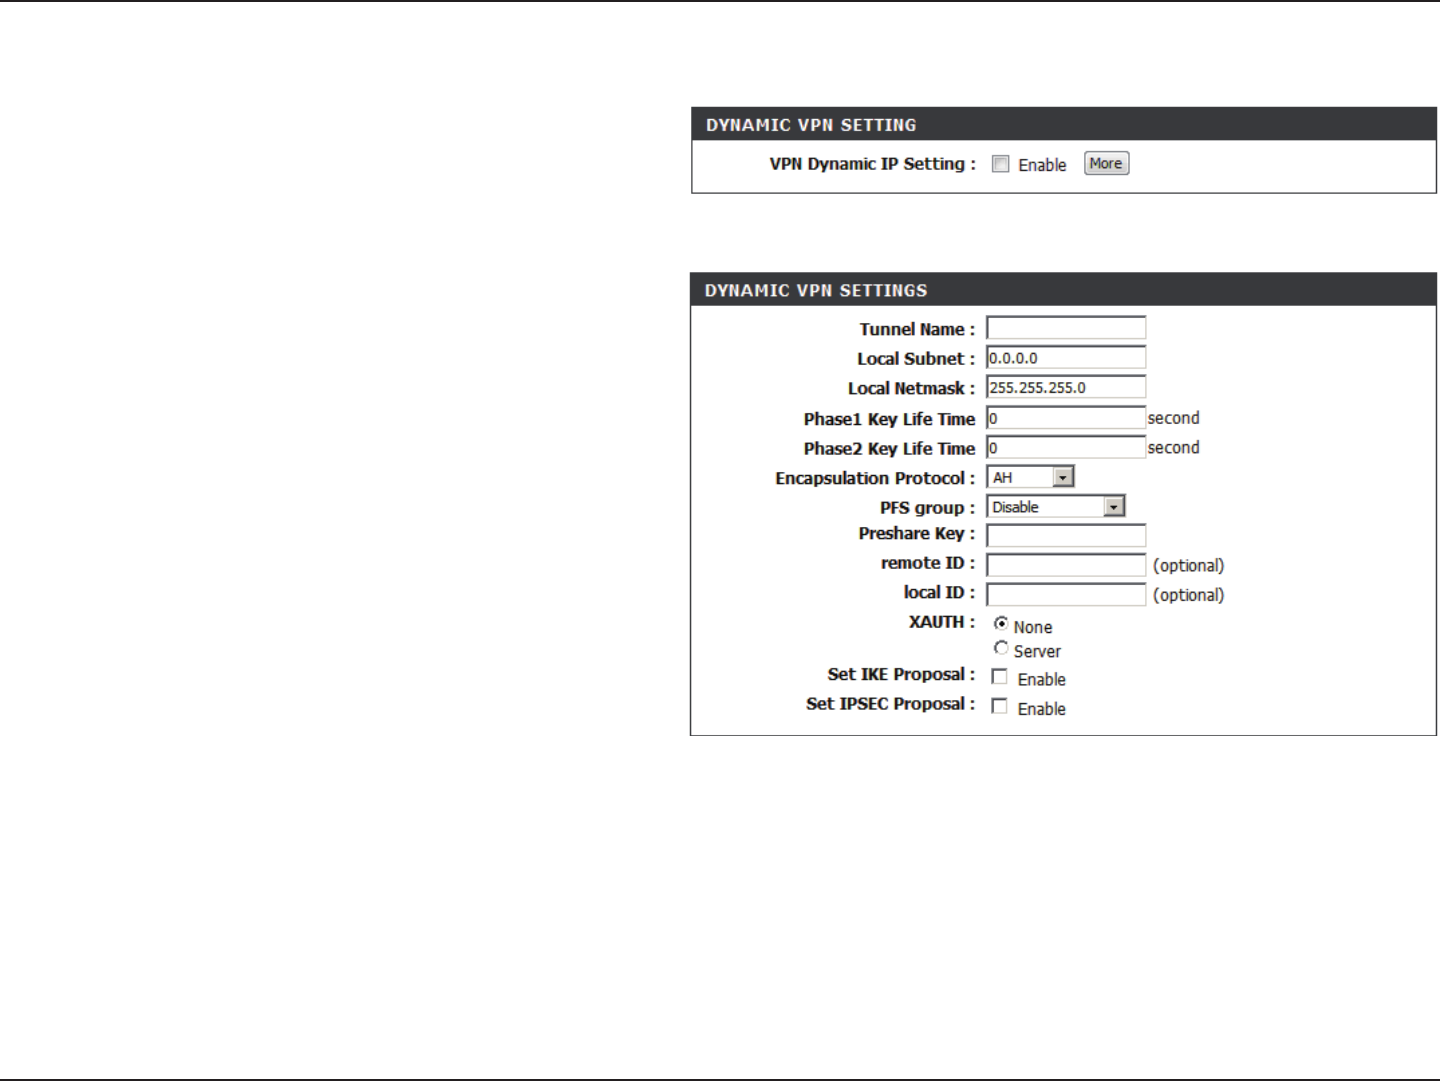Select the XAUTH Server radio button

click(x=1001, y=648)
